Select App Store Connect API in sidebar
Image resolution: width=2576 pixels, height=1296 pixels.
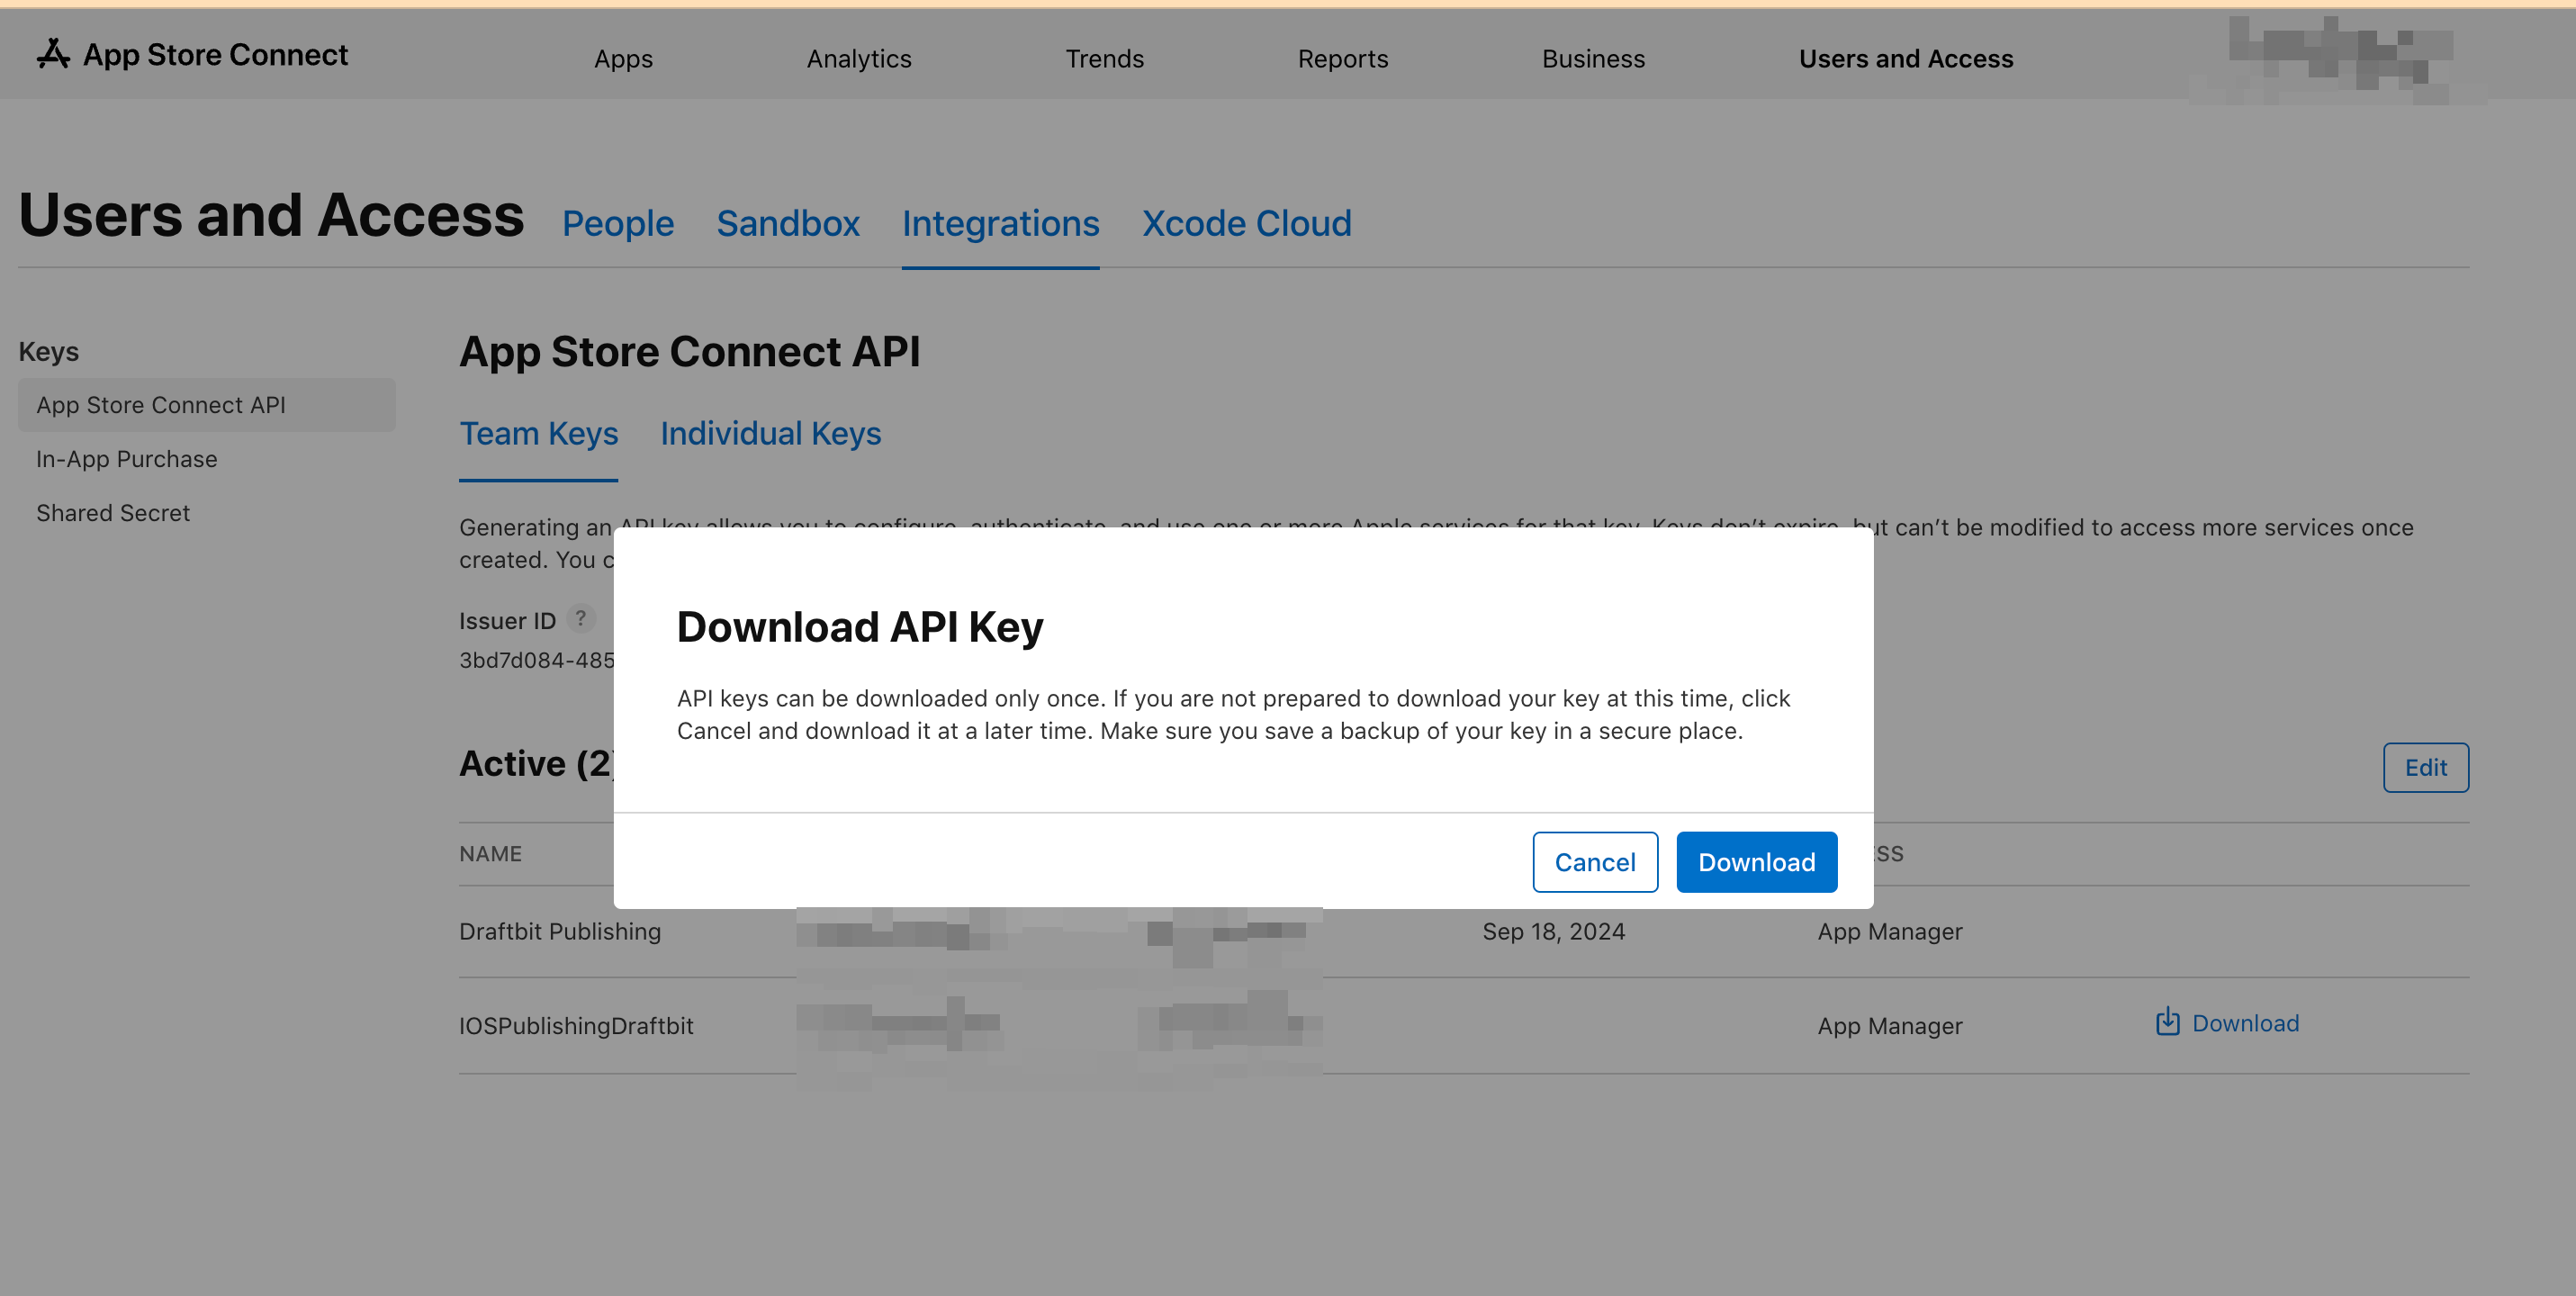(161, 404)
